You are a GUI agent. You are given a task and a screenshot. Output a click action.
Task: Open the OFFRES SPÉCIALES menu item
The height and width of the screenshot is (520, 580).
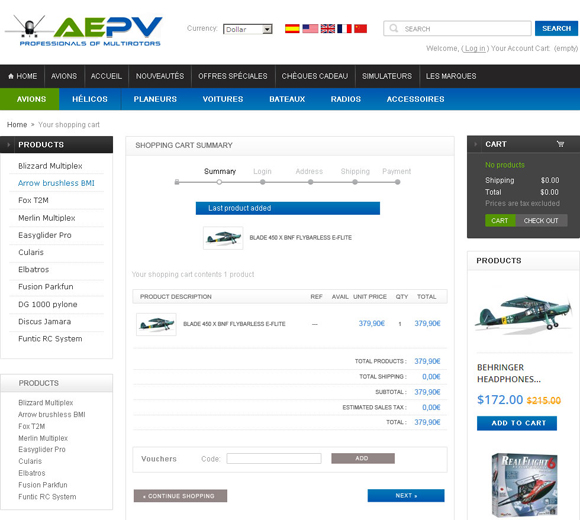click(233, 76)
